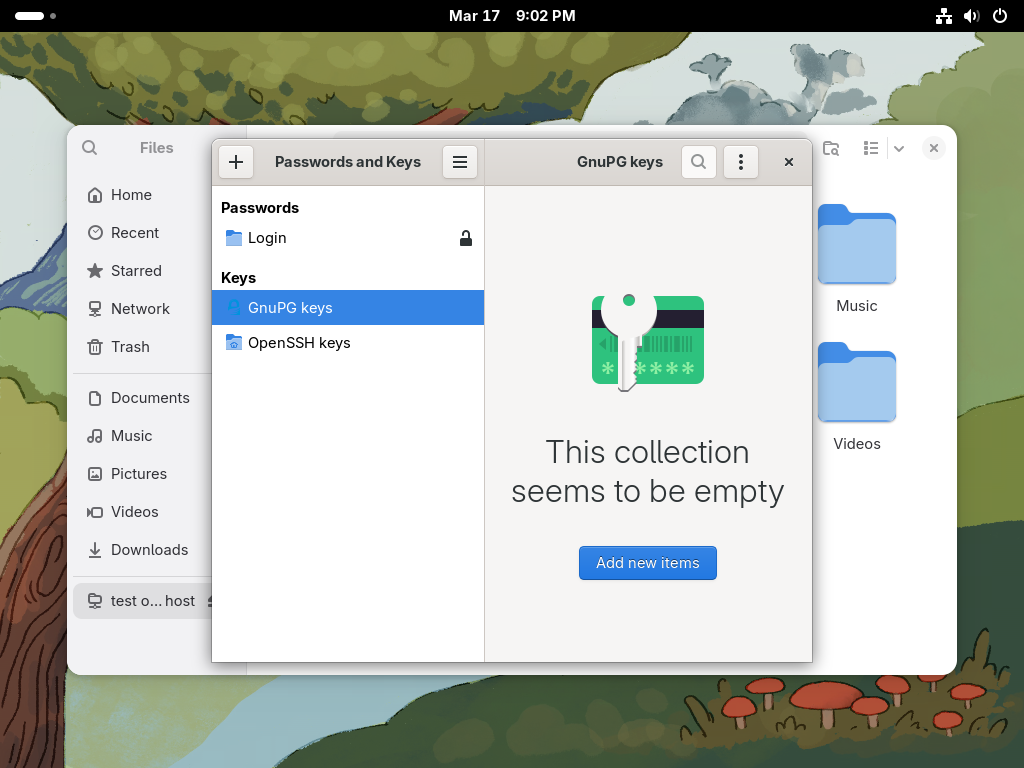Click the network icon in the top bar

[x=944, y=16]
